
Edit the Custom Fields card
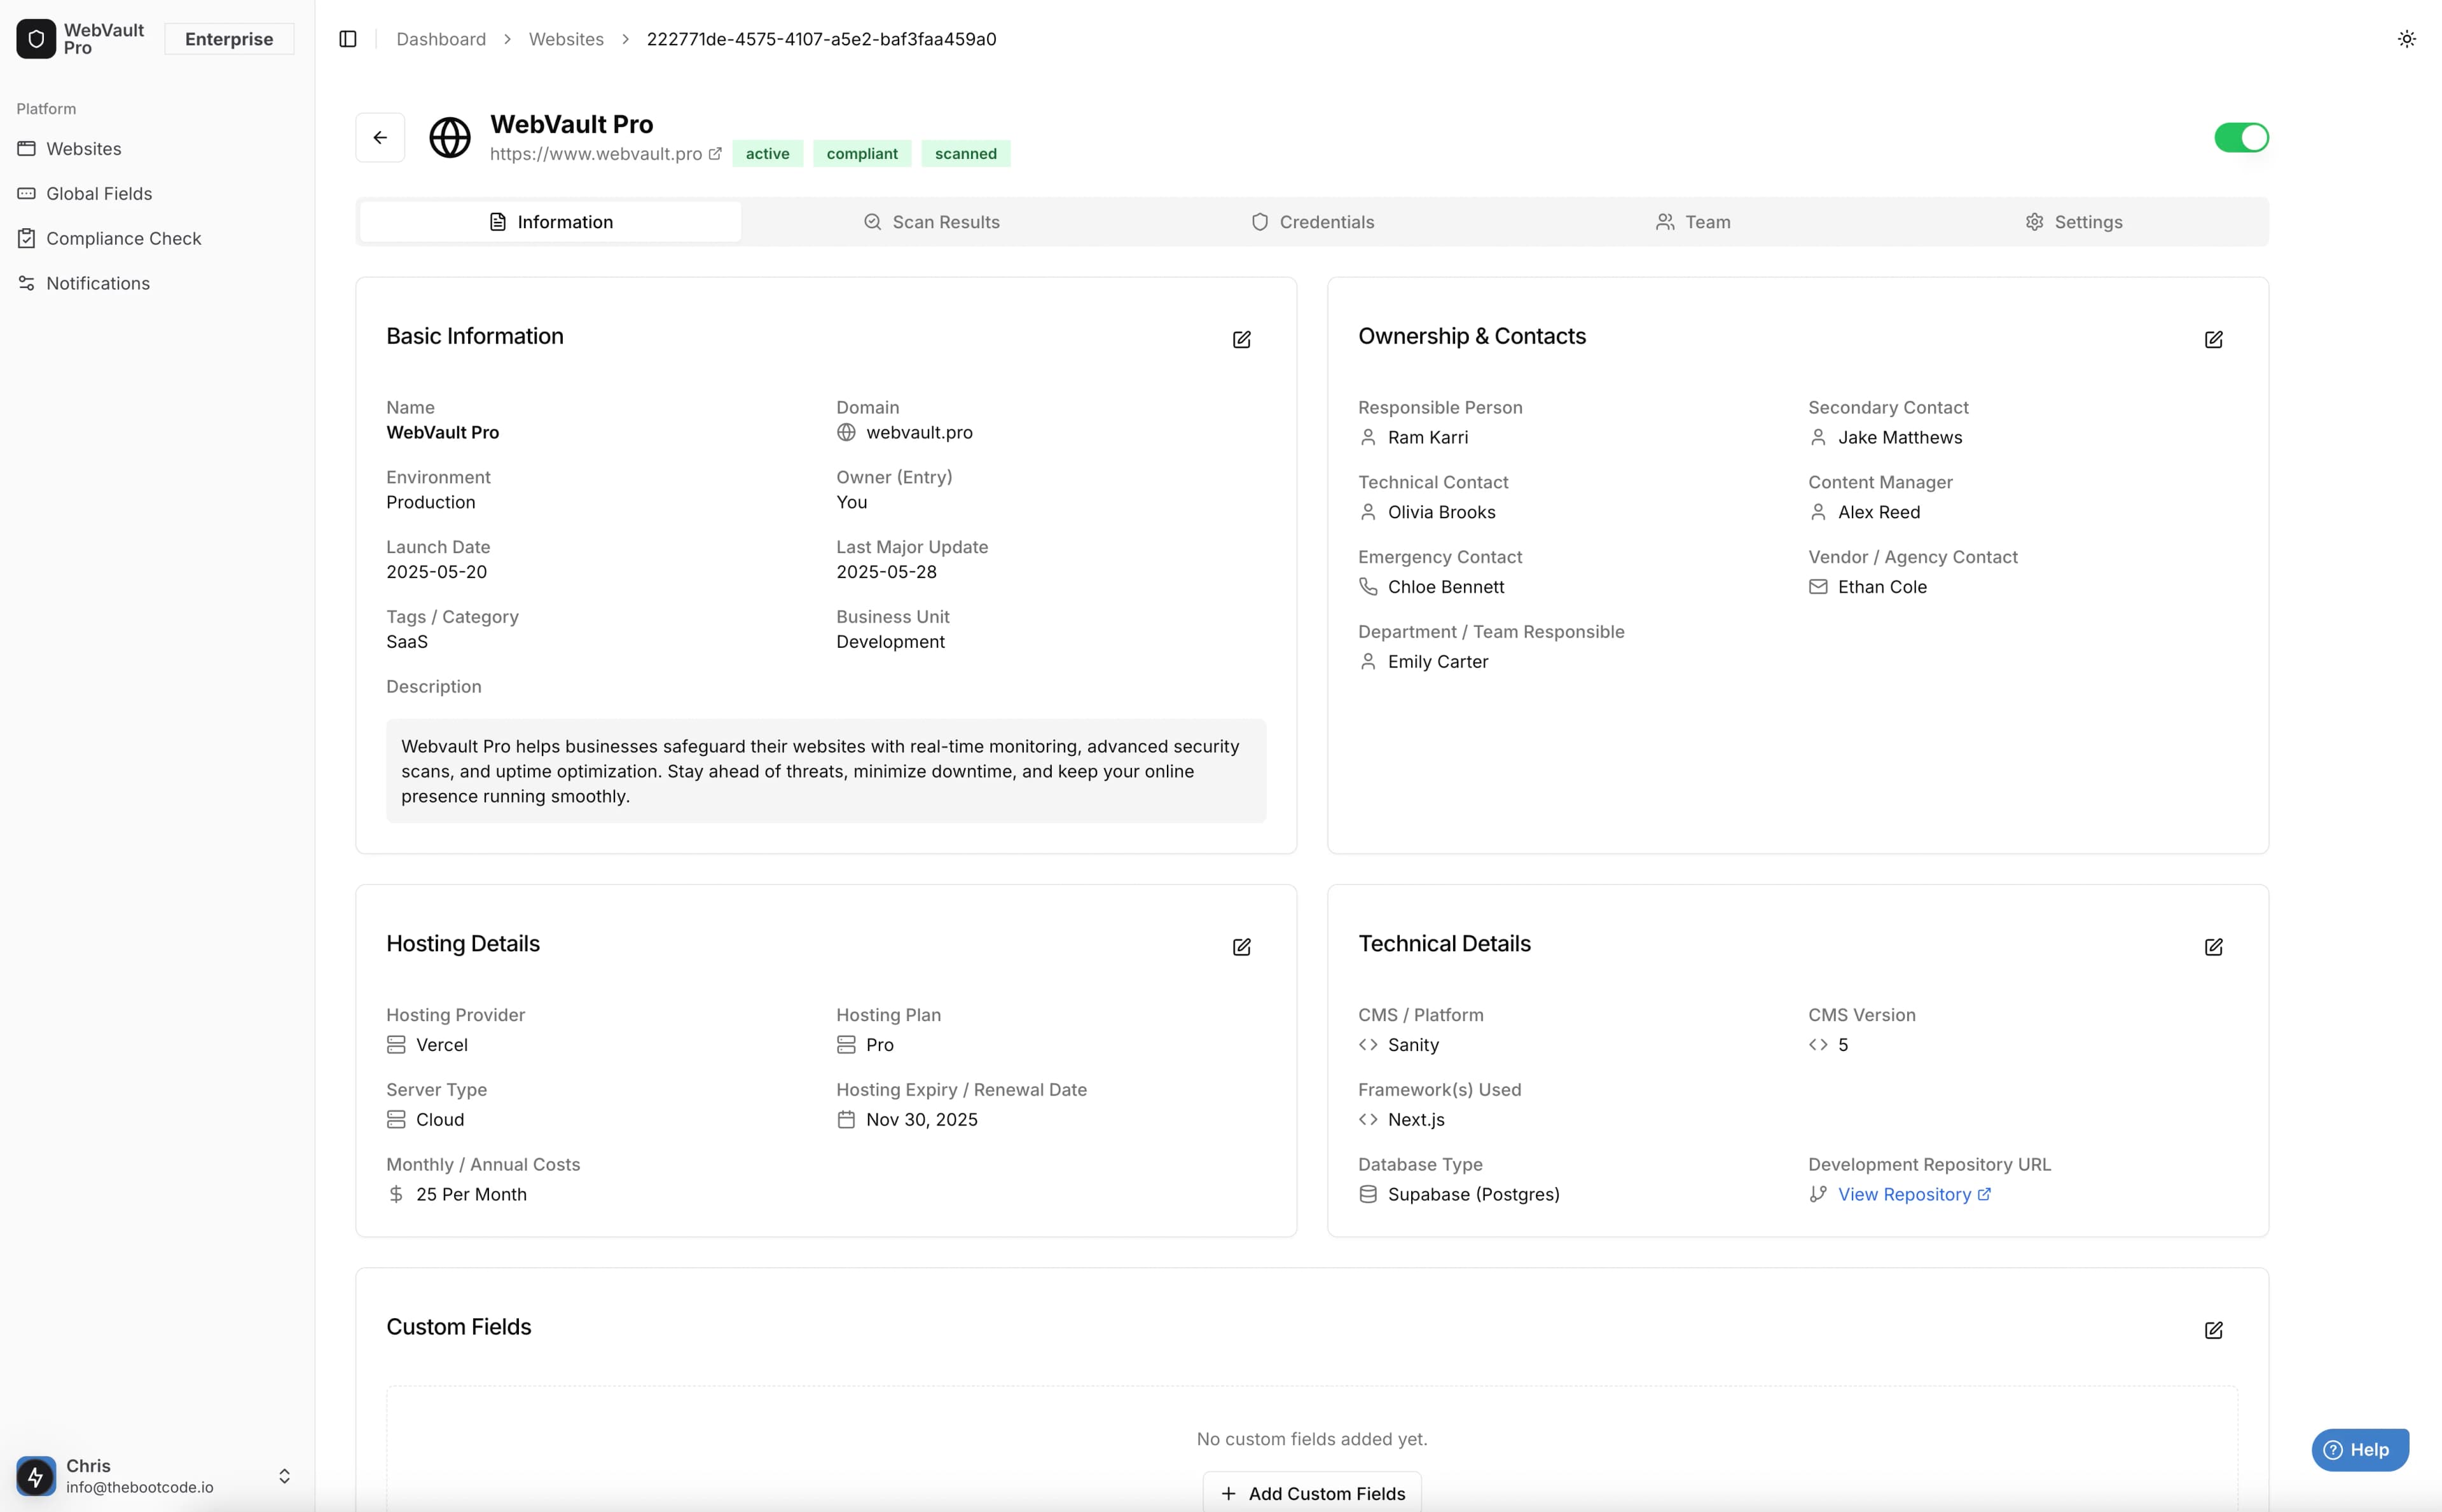pyautogui.click(x=2213, y=1330)
